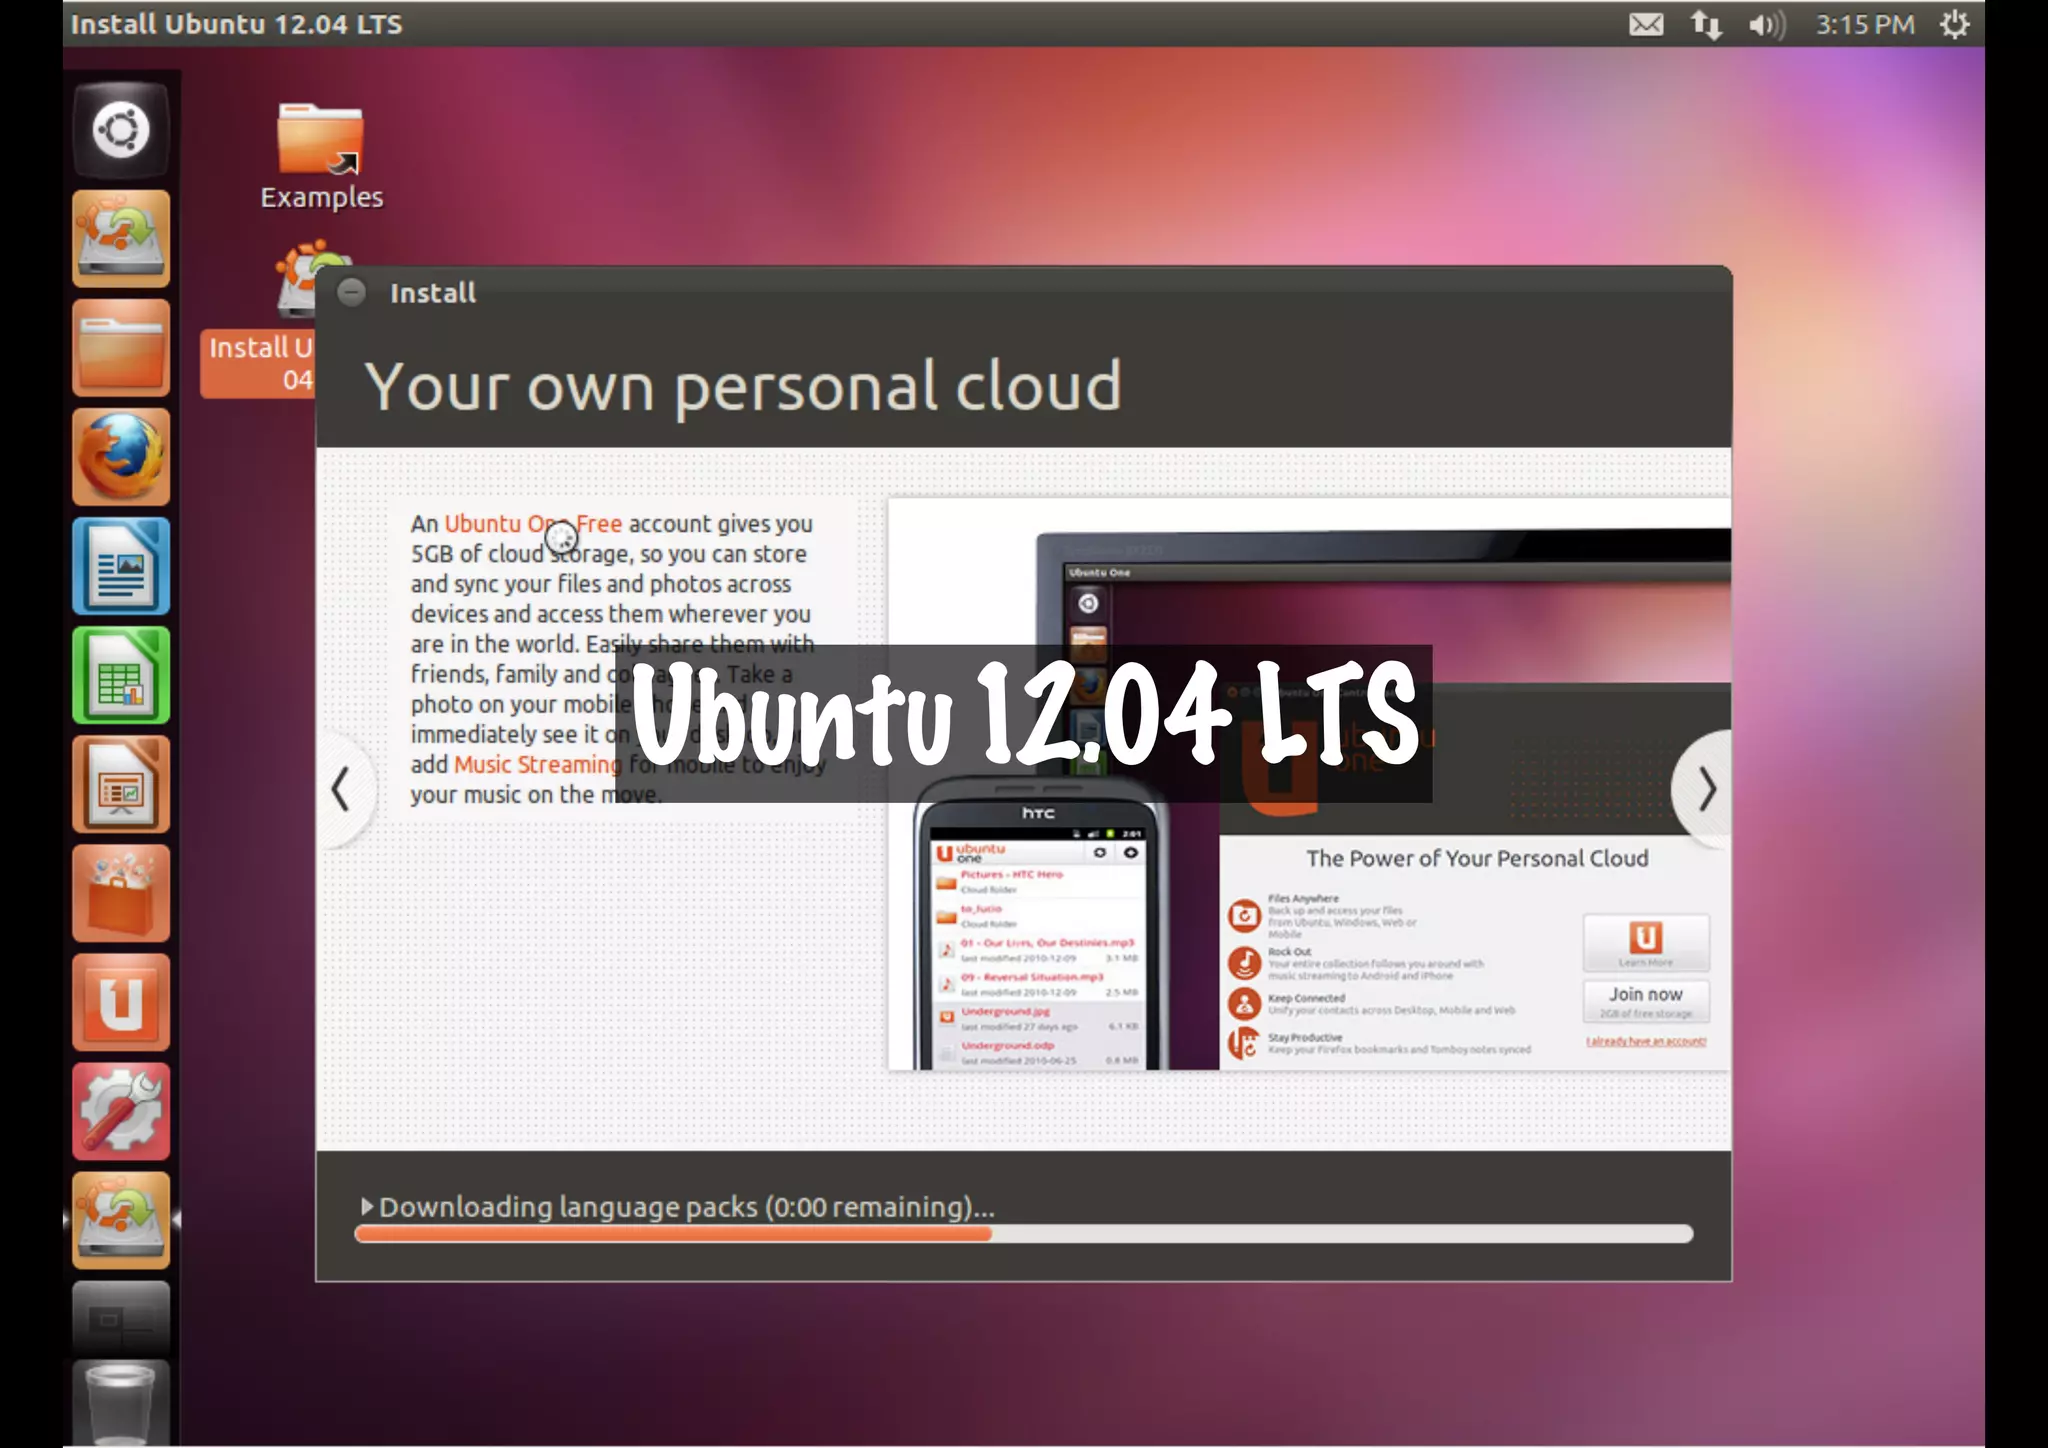Open Ubuntu Software Center shopping bag icon
2048x1448 pixels.
(x=121, y=893)
